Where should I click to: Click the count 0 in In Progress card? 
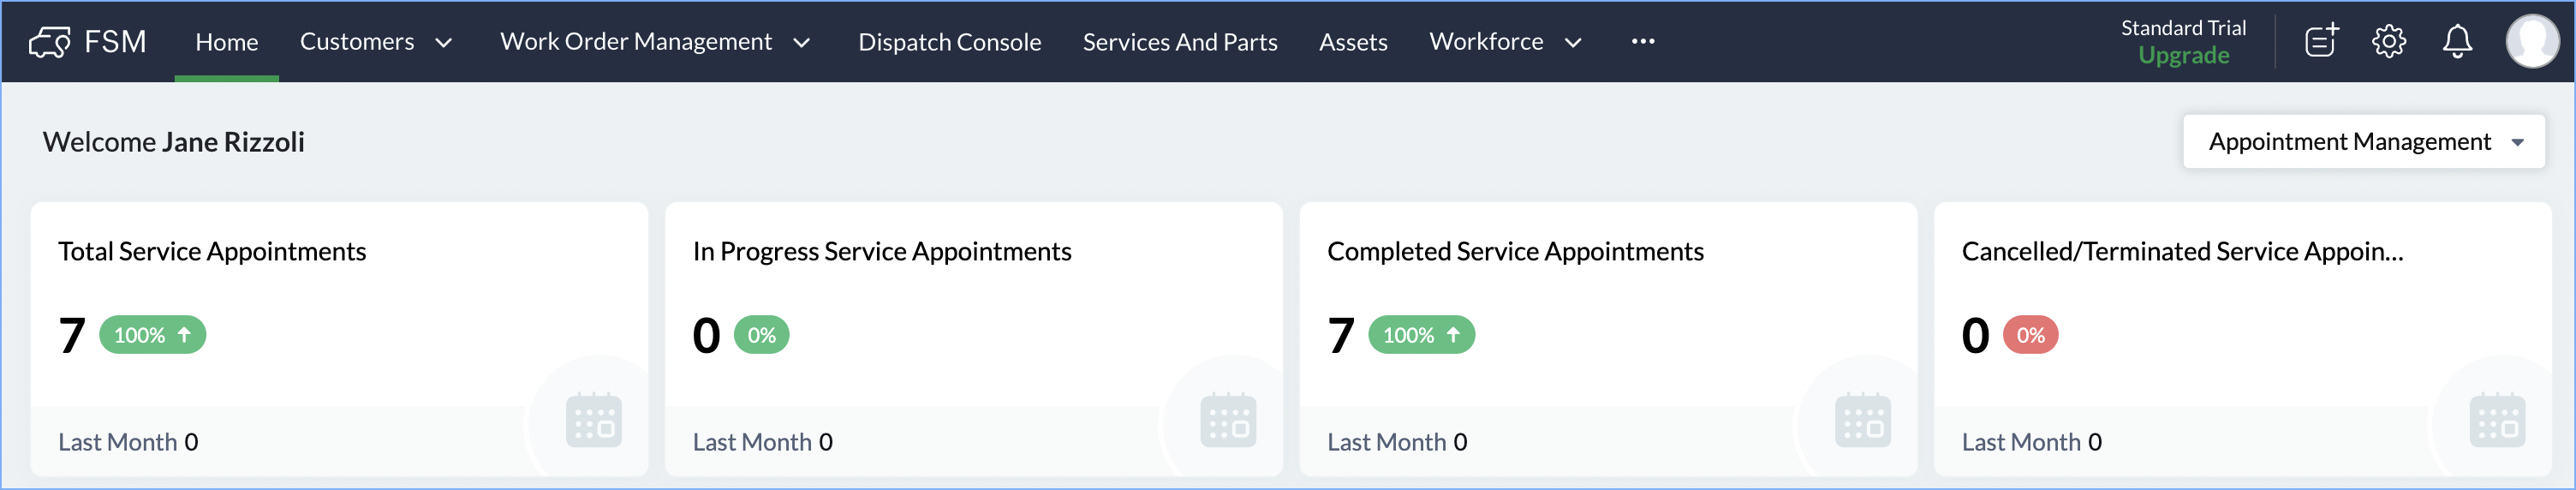(707, 336)
